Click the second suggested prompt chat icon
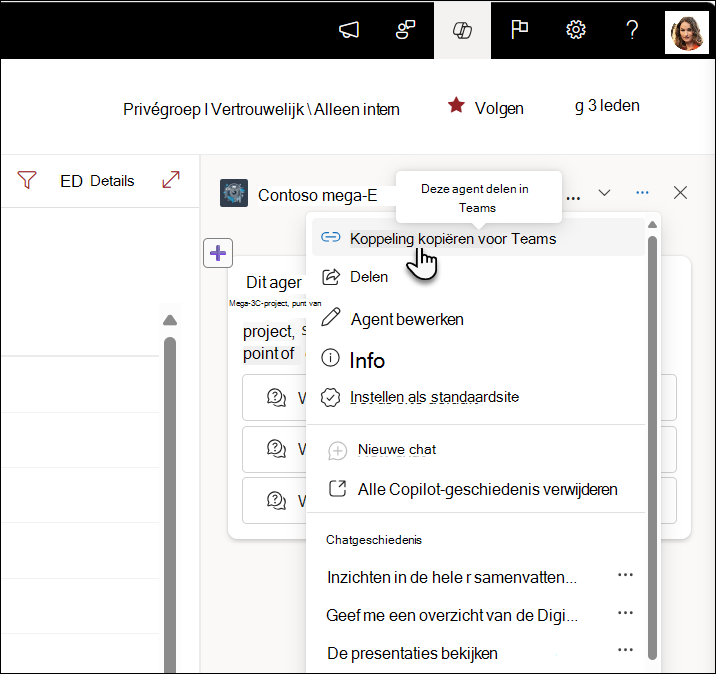 [x=276, y=448]
